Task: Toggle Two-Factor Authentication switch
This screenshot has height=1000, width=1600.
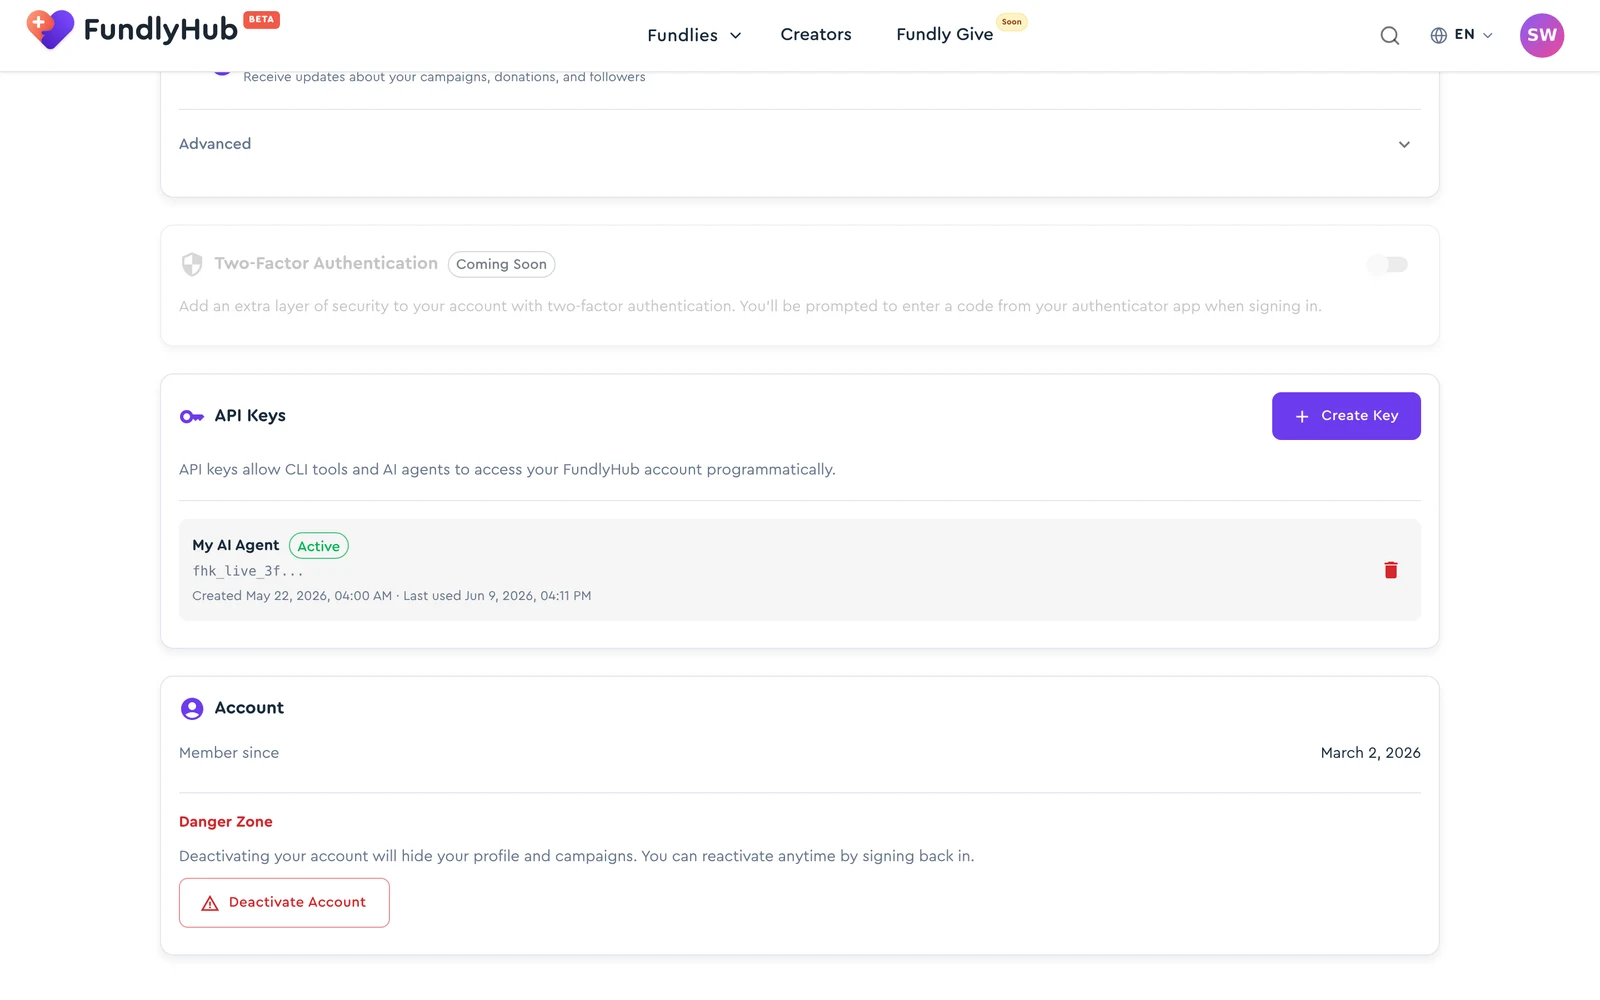Action: tap(1388, 264)
